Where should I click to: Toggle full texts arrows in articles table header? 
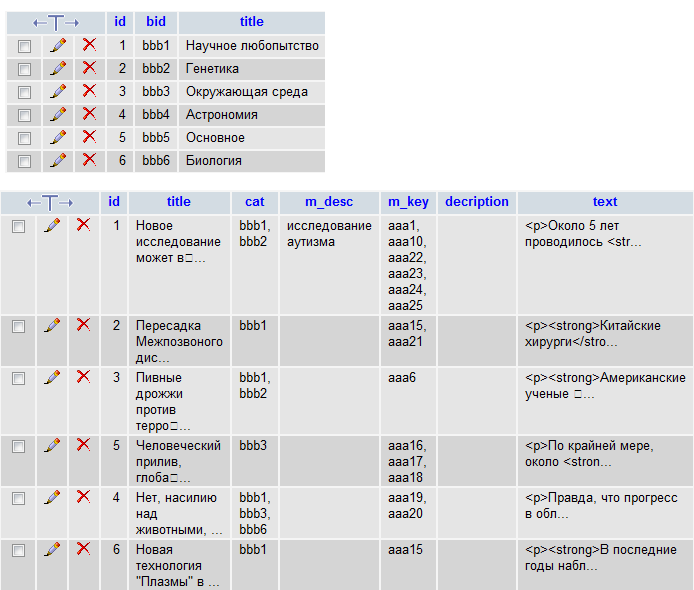coord(50,203)
